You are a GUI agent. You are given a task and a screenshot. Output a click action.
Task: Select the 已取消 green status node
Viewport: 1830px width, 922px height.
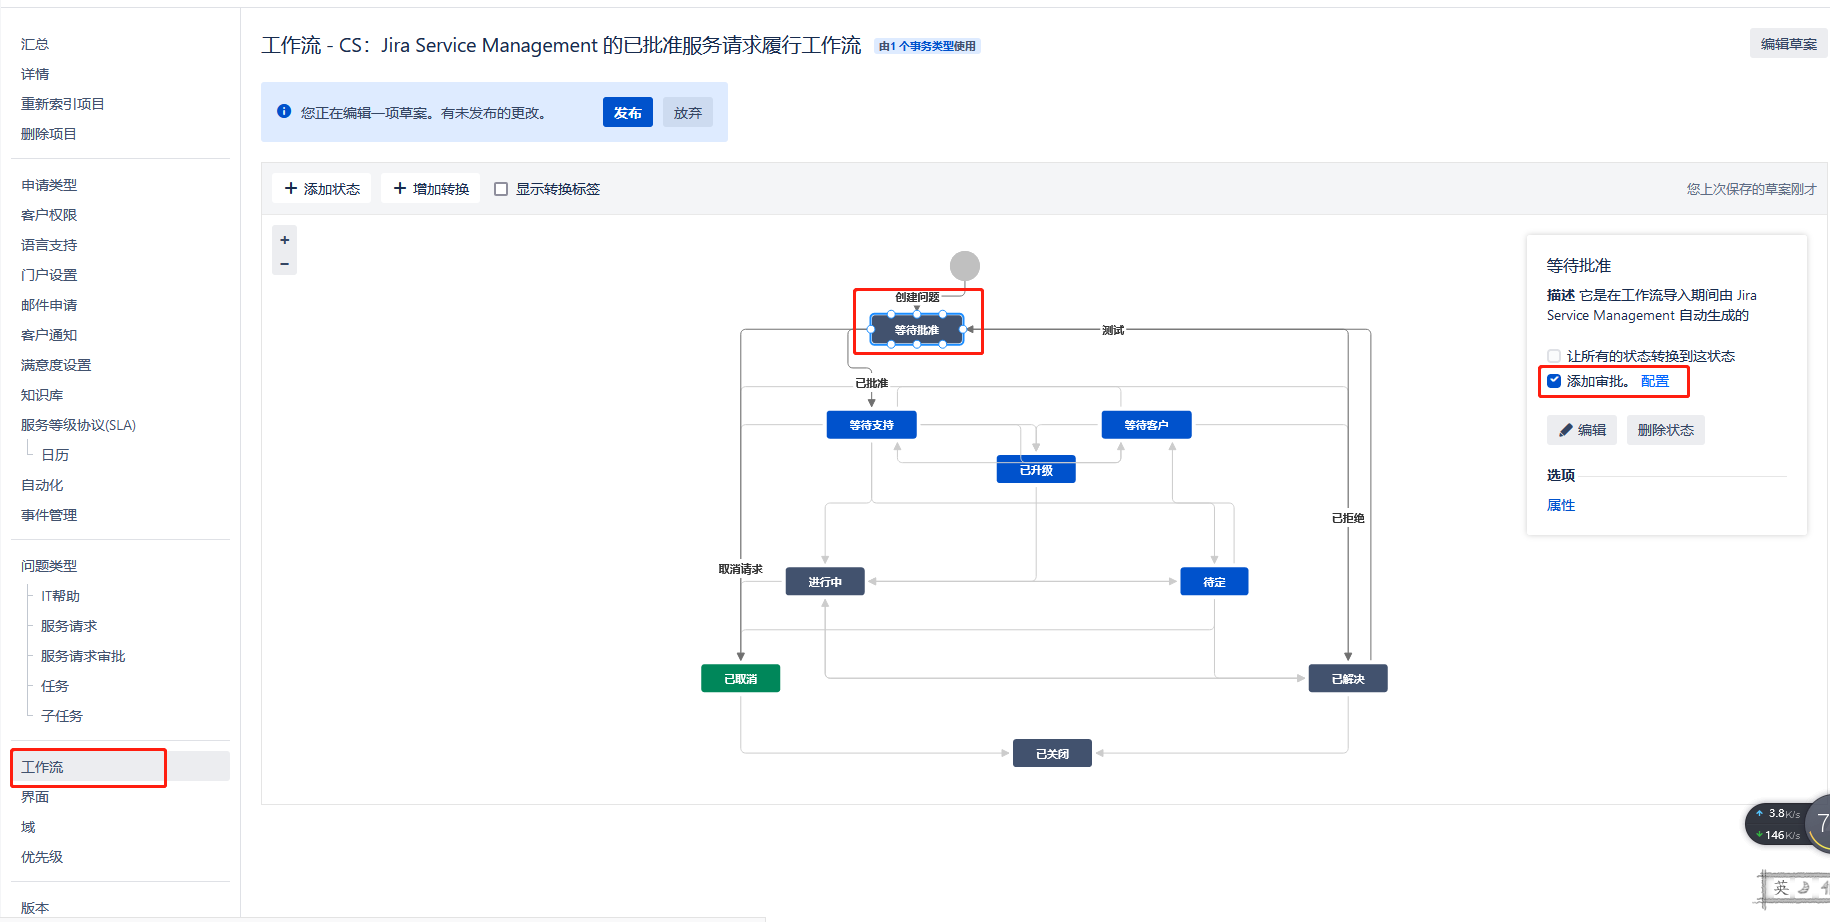(740, 679)
